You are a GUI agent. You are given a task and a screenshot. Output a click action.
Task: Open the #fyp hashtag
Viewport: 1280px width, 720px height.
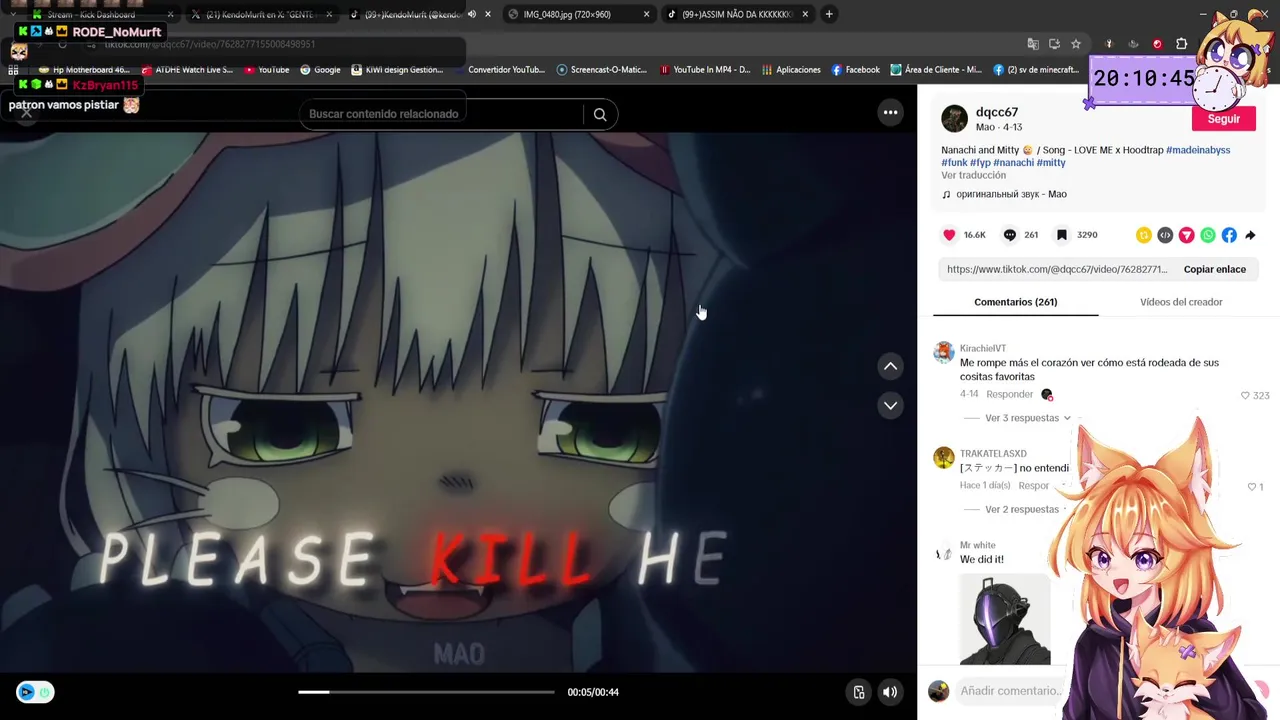(980, 162)
